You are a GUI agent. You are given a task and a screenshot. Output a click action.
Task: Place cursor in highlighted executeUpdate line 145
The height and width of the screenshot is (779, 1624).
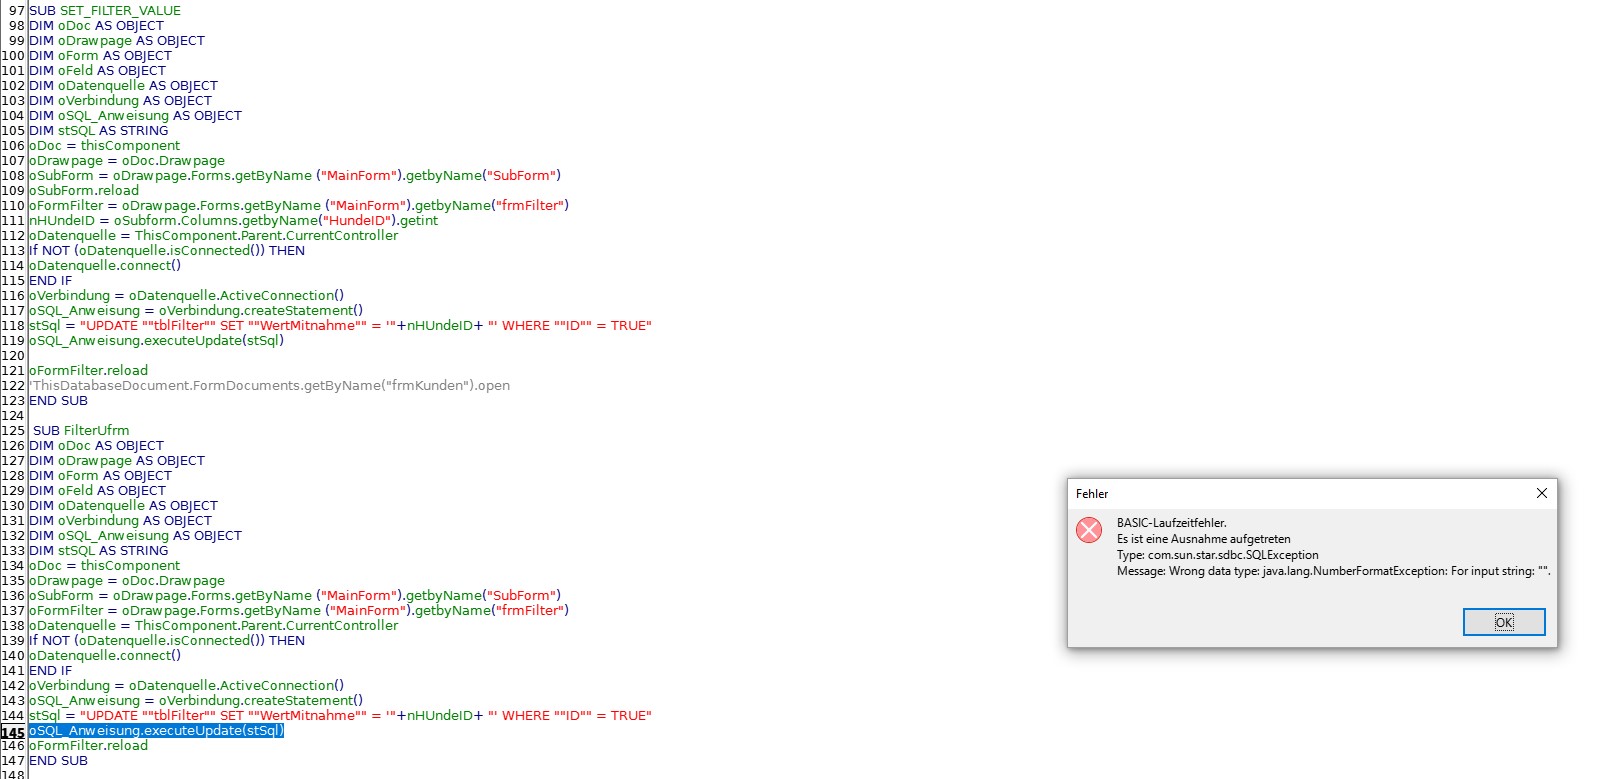pyautogui.click(x=157, y=731)
